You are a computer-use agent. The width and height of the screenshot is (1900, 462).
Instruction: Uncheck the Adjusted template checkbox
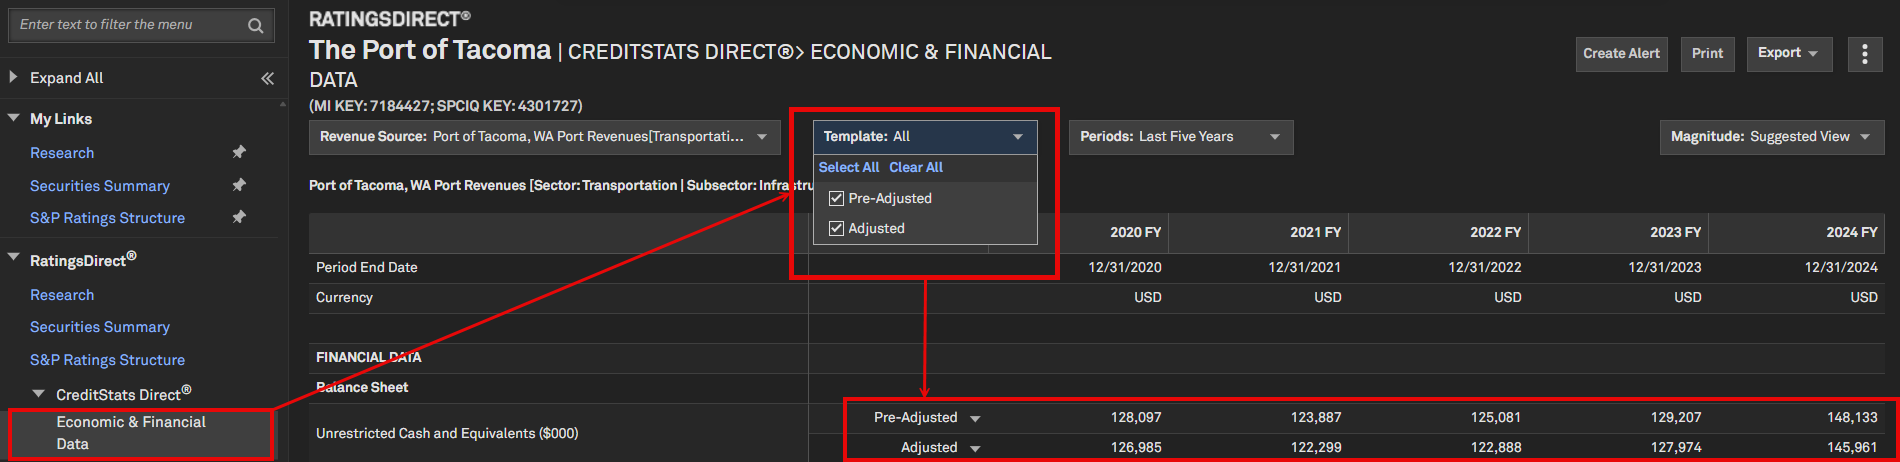click(x=836, y=229)
